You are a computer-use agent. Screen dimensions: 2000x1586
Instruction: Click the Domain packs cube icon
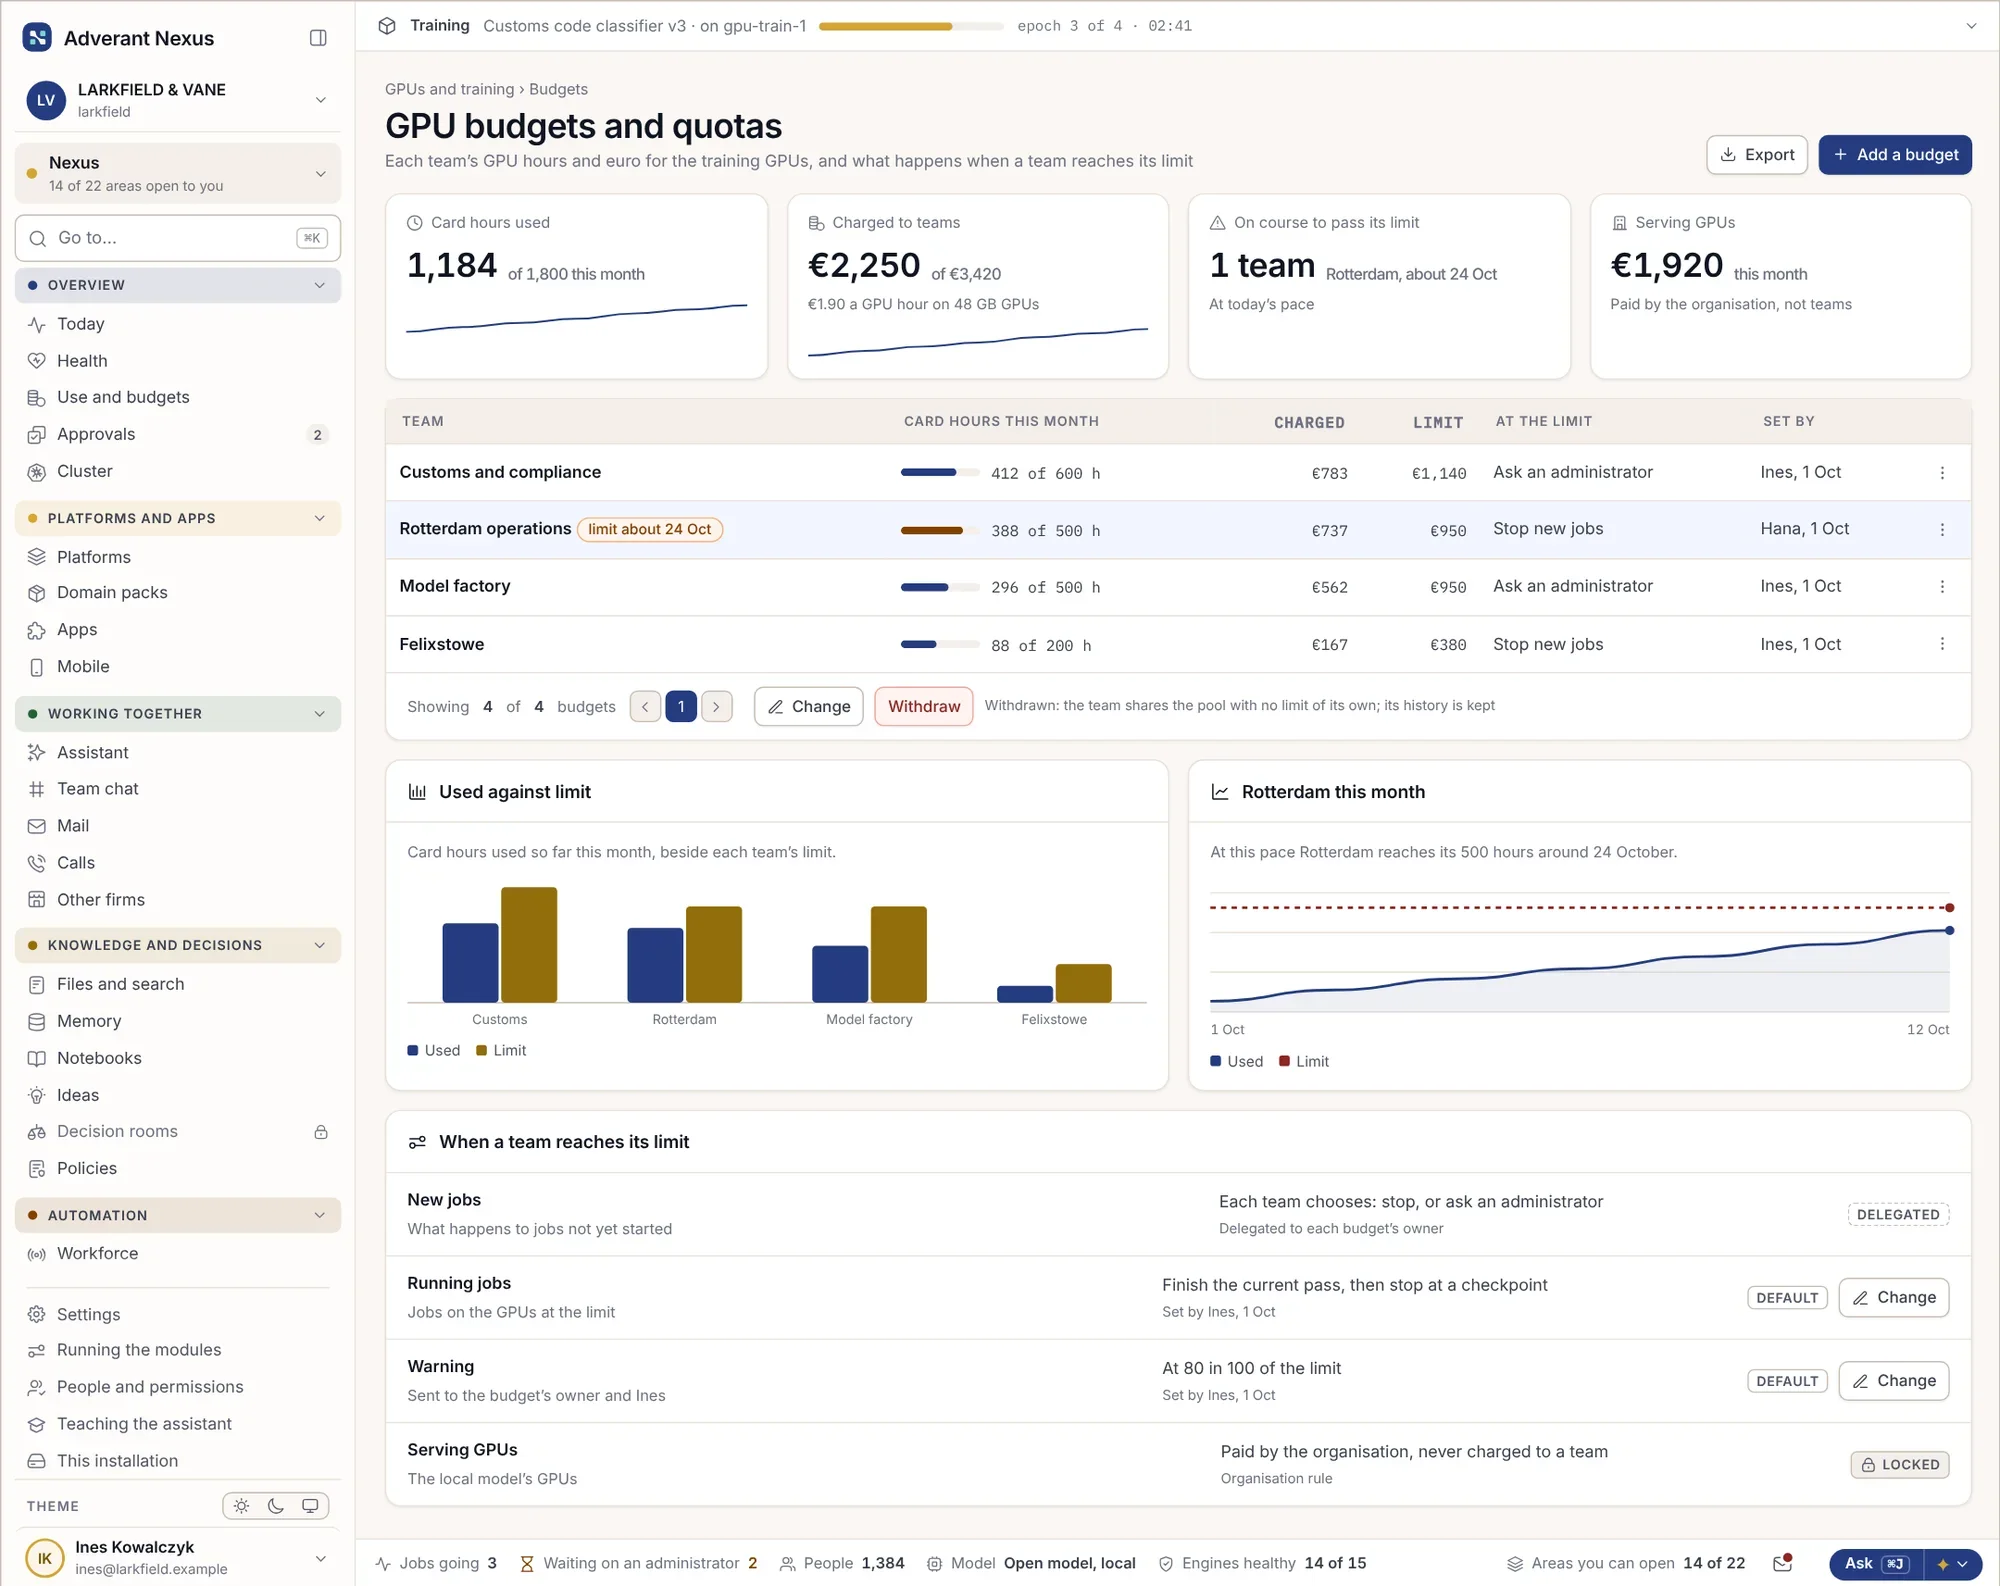(37, 593)
